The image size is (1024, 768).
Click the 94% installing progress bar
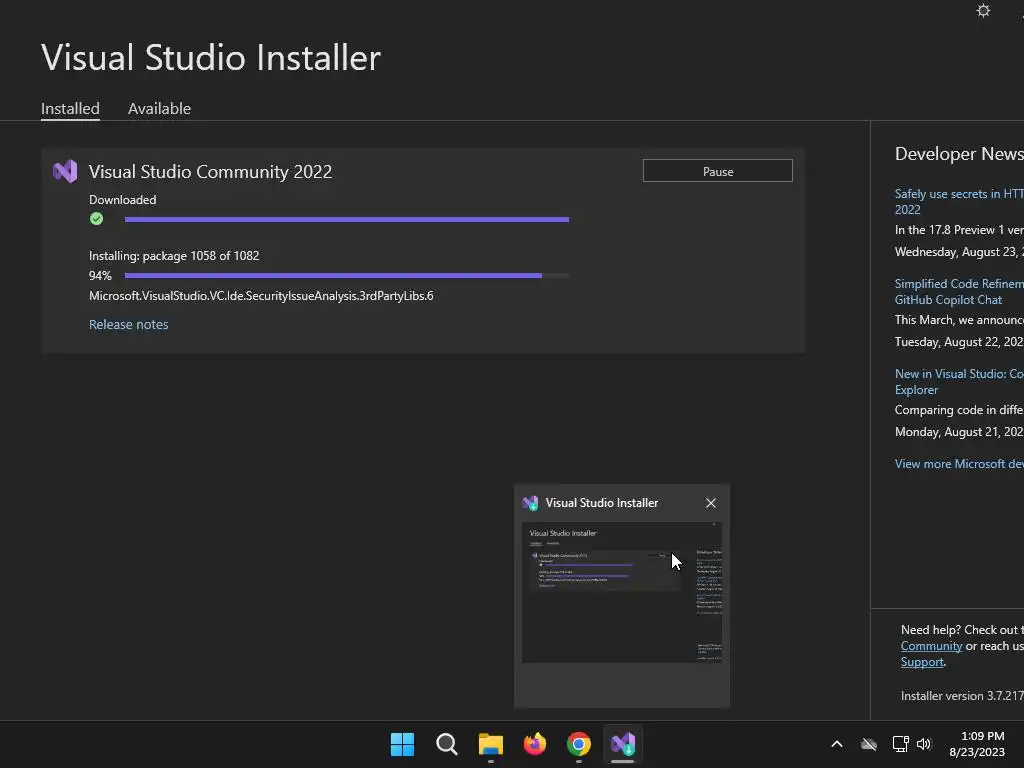pos(347,276)
